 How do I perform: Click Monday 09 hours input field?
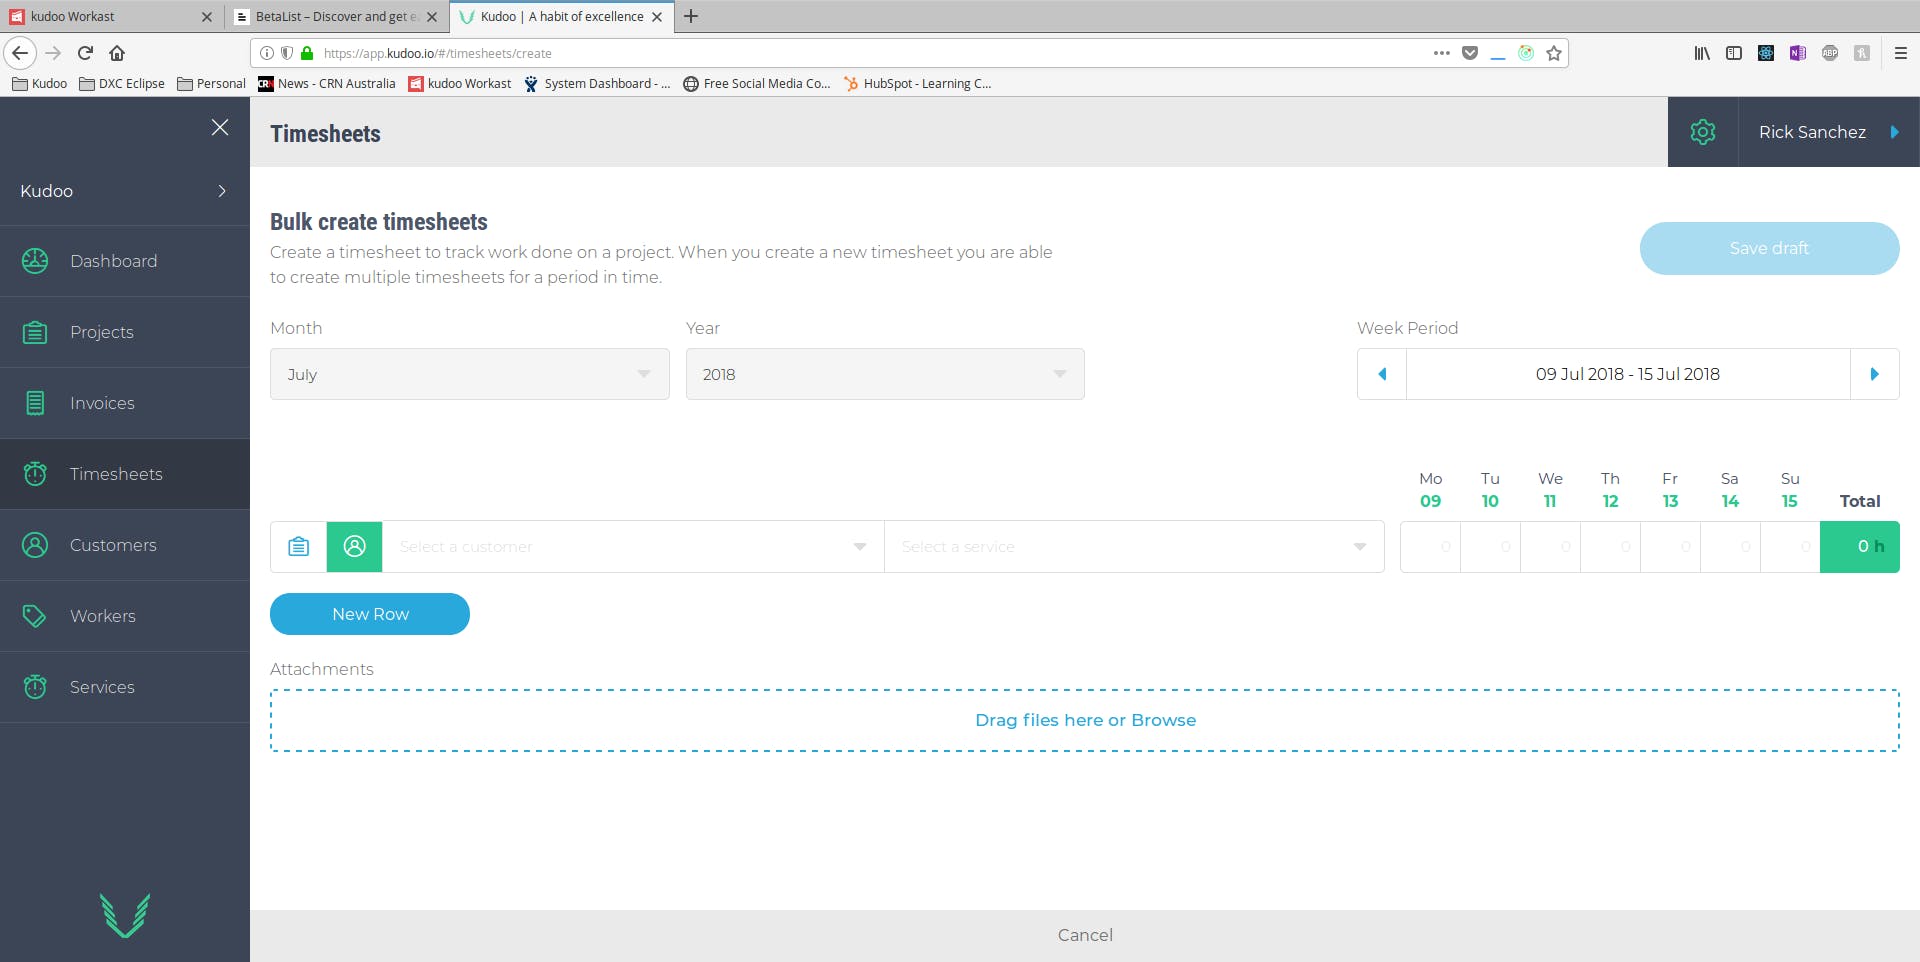[1431, 546]
